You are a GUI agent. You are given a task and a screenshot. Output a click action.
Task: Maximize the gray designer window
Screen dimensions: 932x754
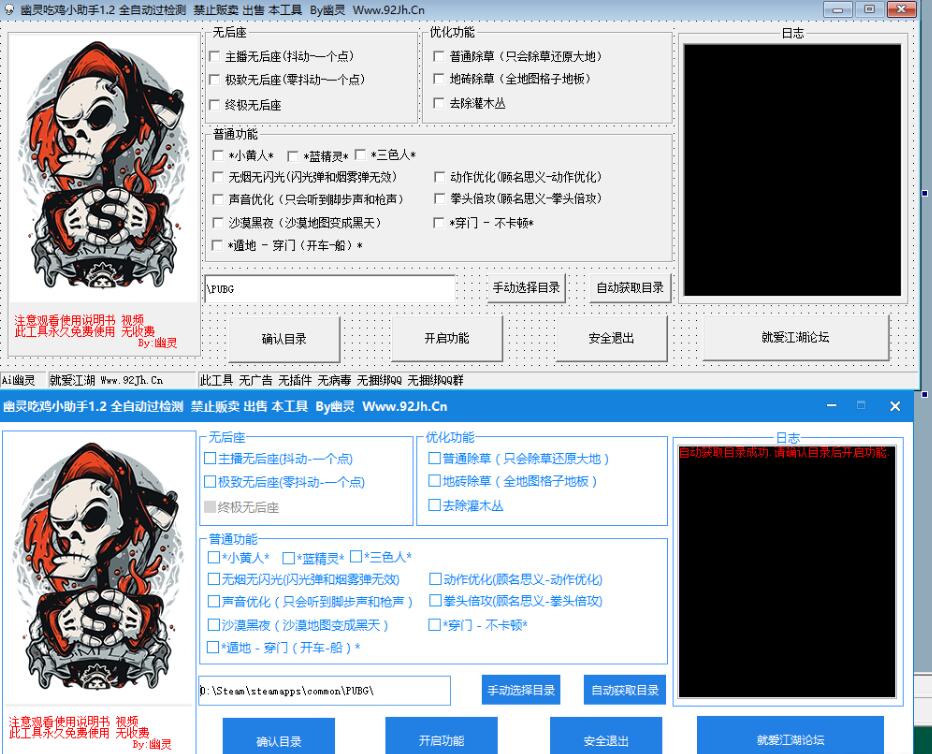(x=870, y=10)
